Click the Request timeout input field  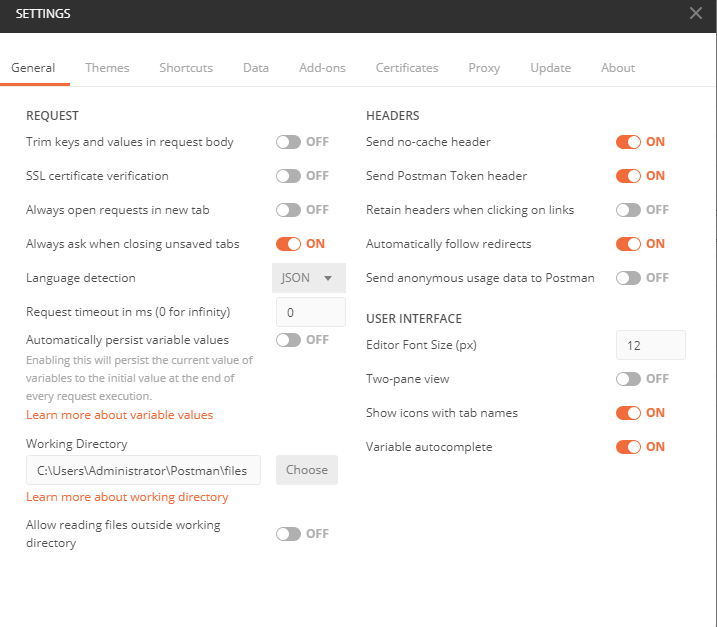(x=311, y=312)
